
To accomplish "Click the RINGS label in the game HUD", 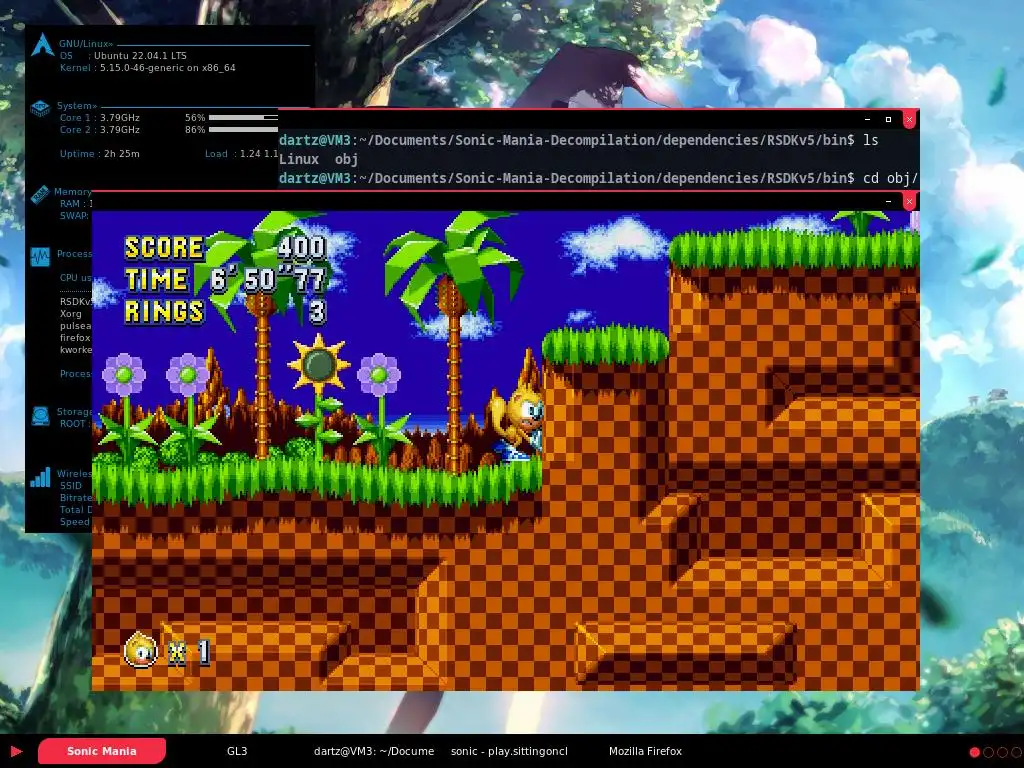I will point(164,312).
